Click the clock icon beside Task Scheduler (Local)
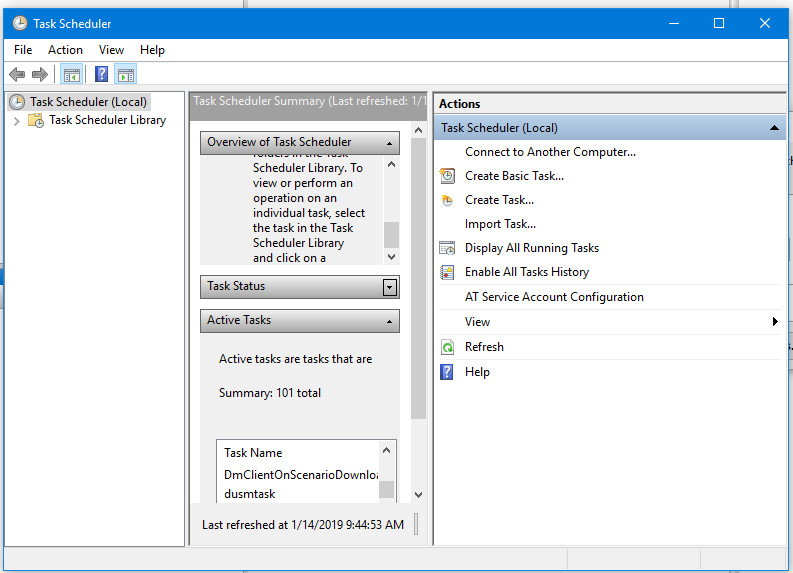The width and height of the screenshot is (793, 573). pos(17,102)
